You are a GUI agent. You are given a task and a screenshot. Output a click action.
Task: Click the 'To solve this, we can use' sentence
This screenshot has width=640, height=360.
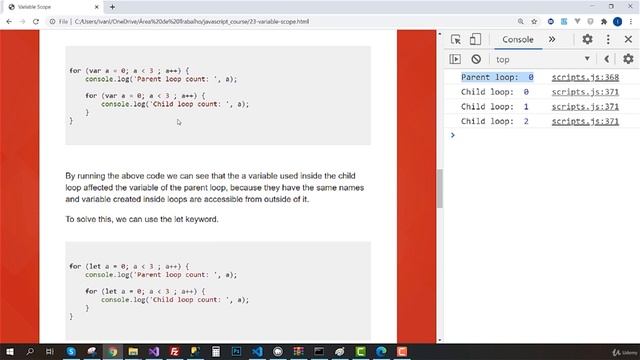pos(142,219)
